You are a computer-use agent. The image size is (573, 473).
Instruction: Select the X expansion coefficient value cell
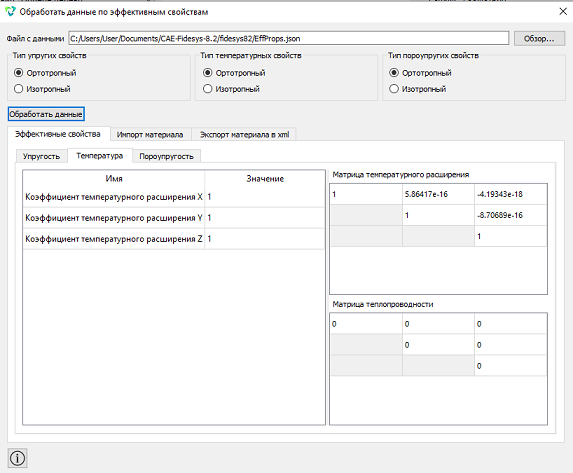click(265, 197)
